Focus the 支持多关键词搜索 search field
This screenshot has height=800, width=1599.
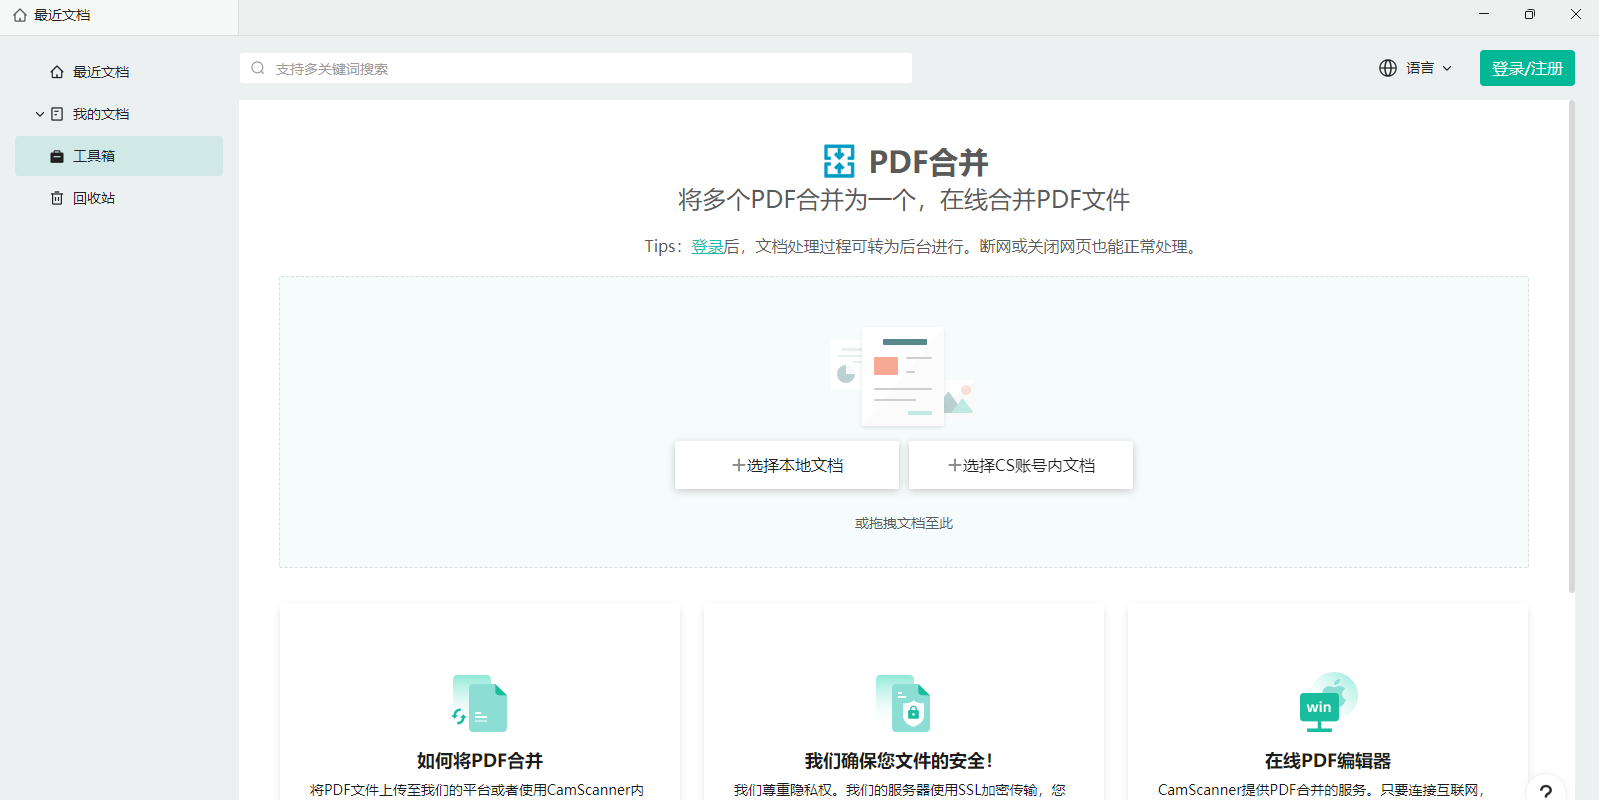coord(590,68)
